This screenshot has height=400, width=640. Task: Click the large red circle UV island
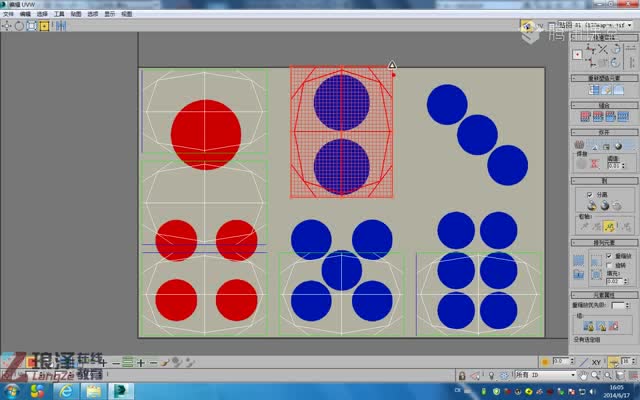coord(206,134)
